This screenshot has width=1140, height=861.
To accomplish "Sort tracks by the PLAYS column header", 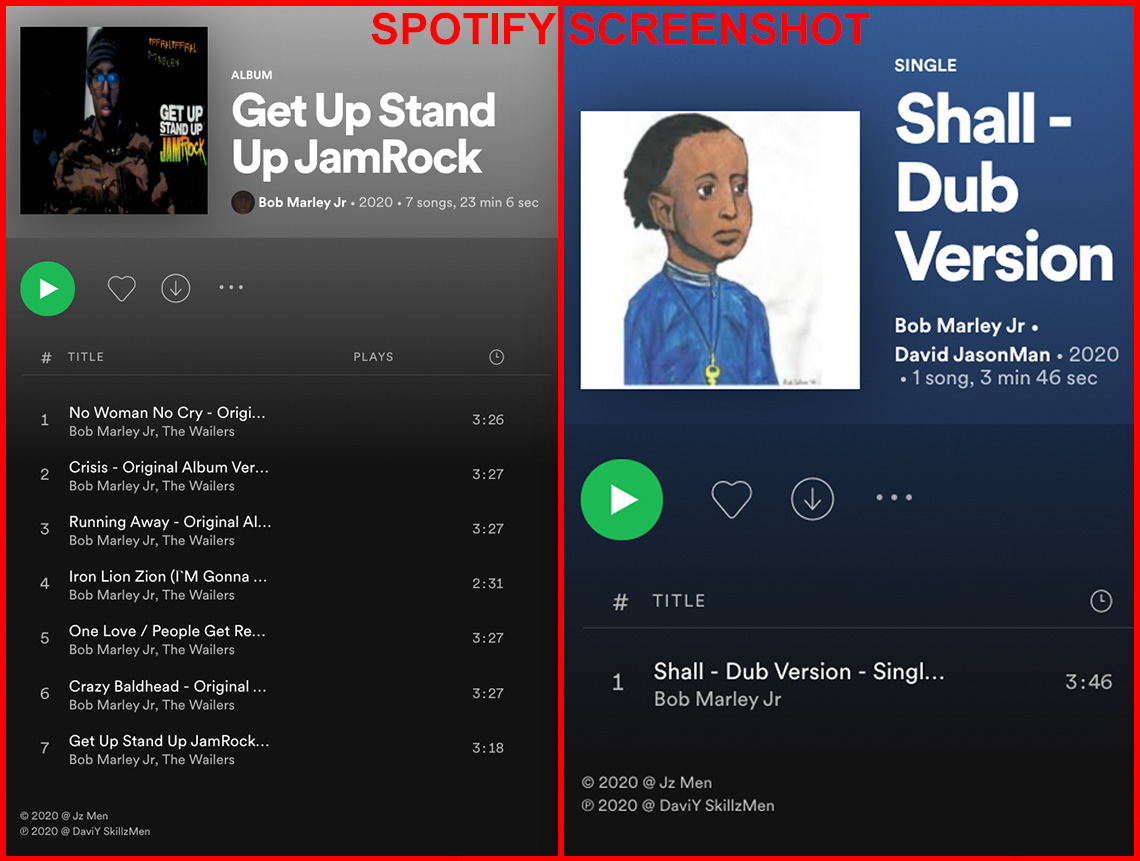I will 373,357.
